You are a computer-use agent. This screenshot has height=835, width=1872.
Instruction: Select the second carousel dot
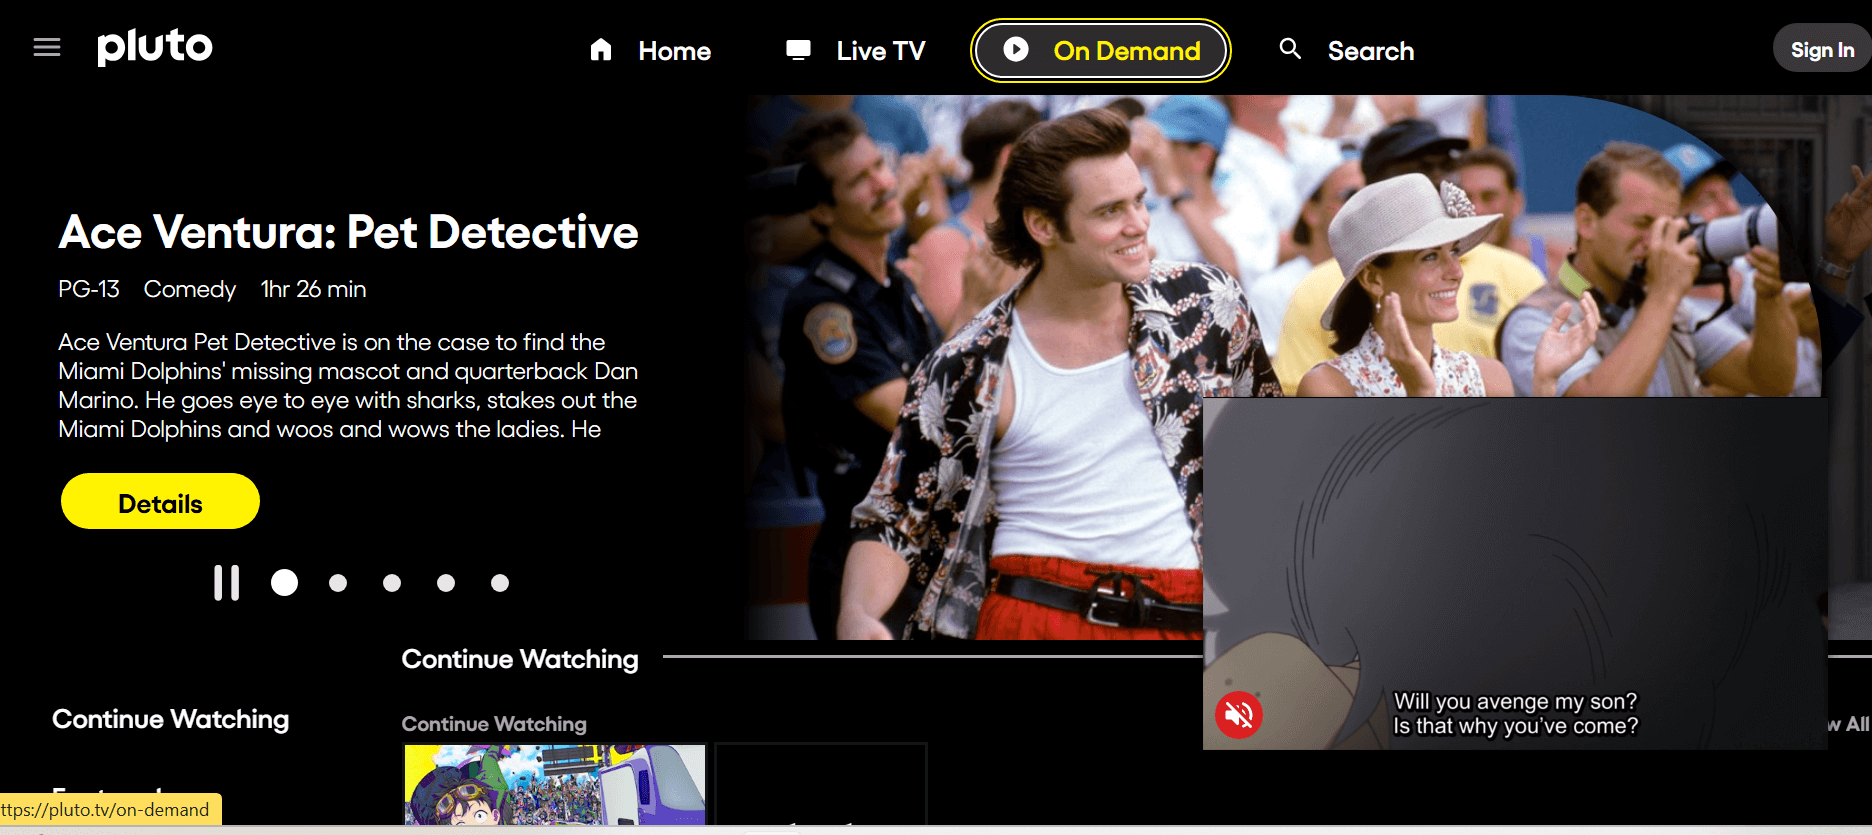338,583
